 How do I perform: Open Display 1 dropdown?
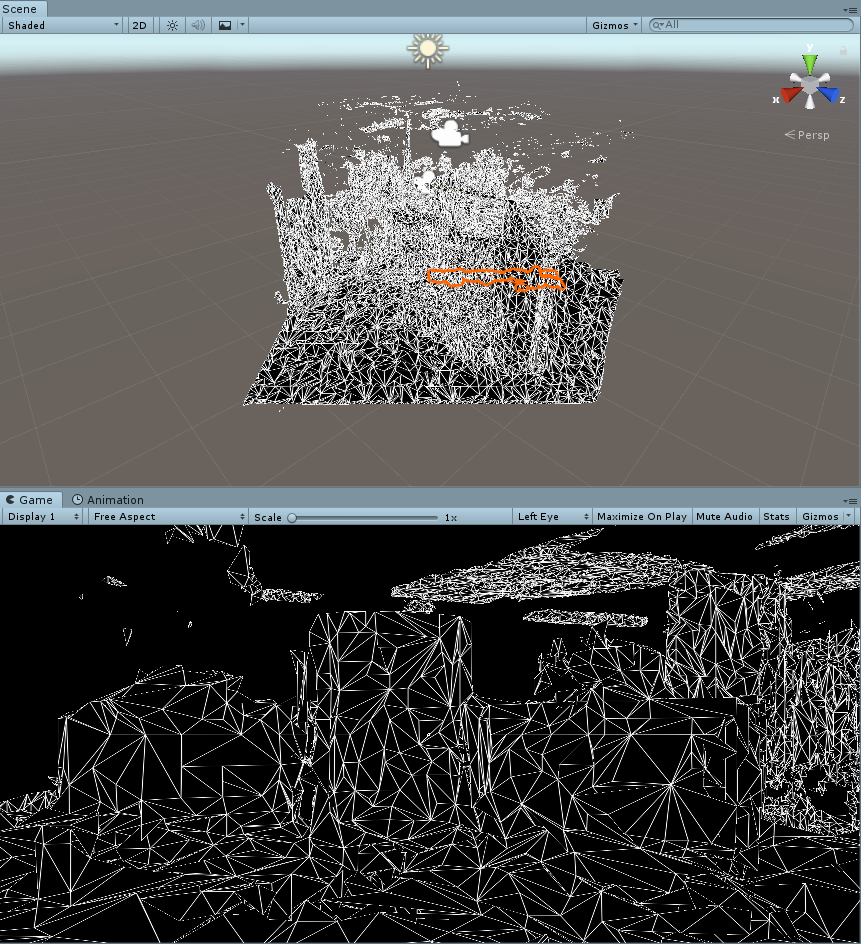43,517
